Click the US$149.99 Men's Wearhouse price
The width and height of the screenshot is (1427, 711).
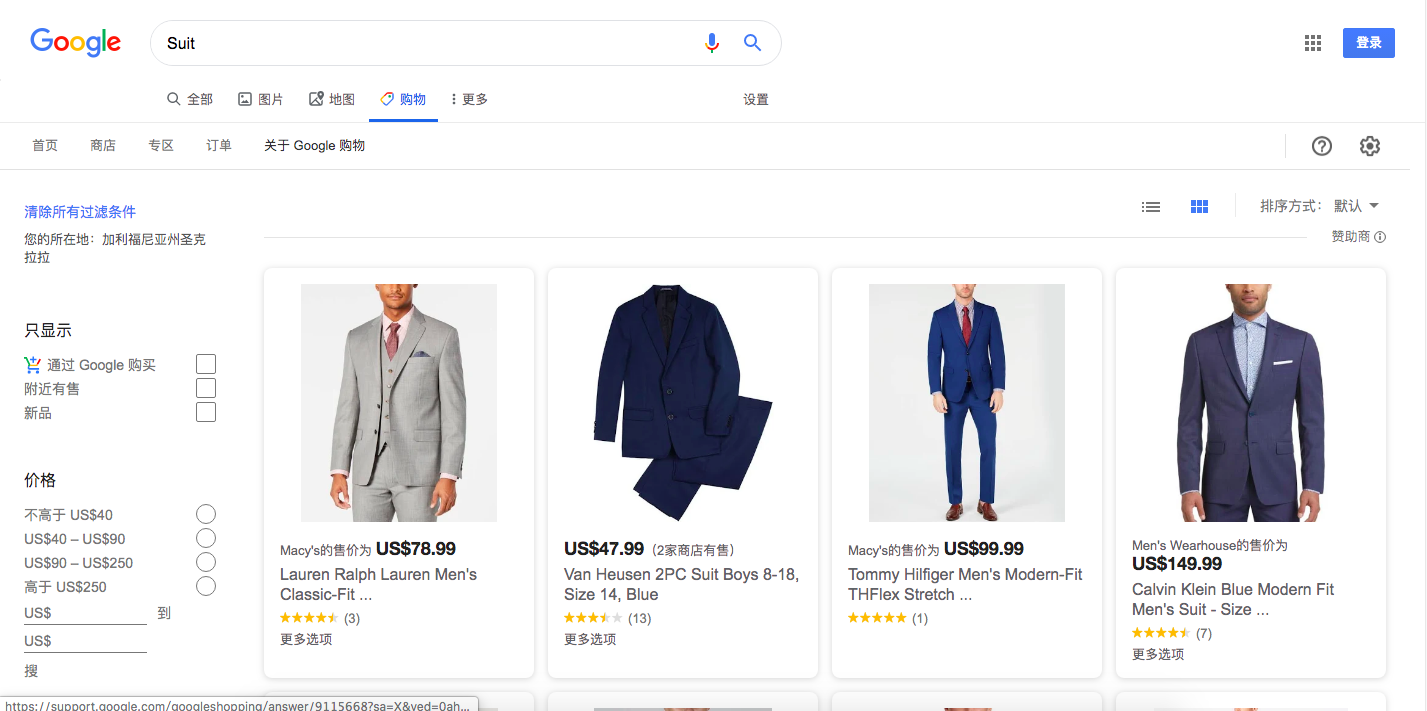click(x=1177, y=564)
